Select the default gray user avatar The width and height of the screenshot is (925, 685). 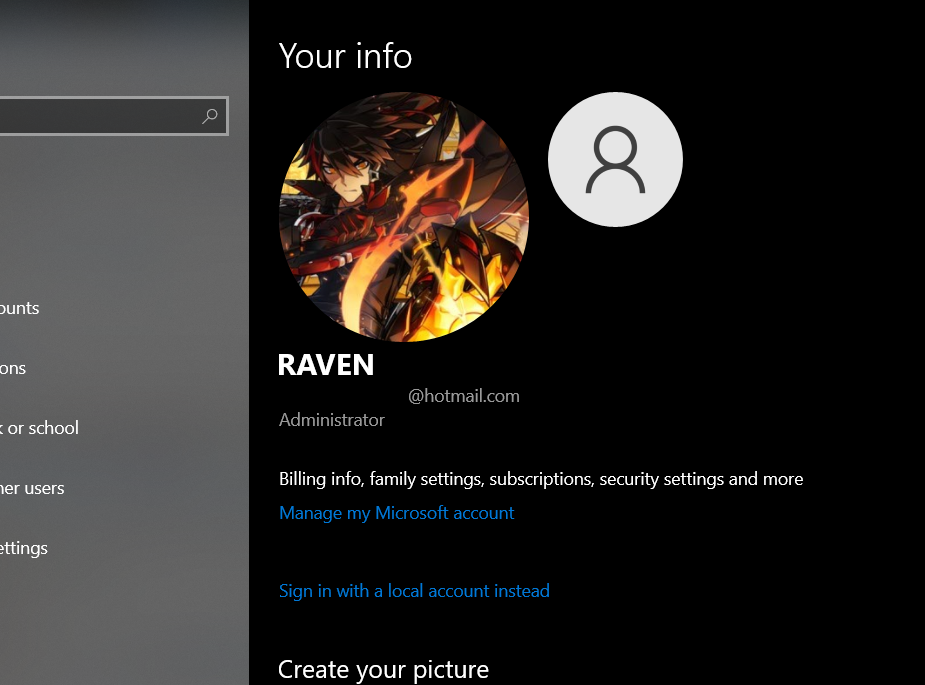[x=615, y=159]
